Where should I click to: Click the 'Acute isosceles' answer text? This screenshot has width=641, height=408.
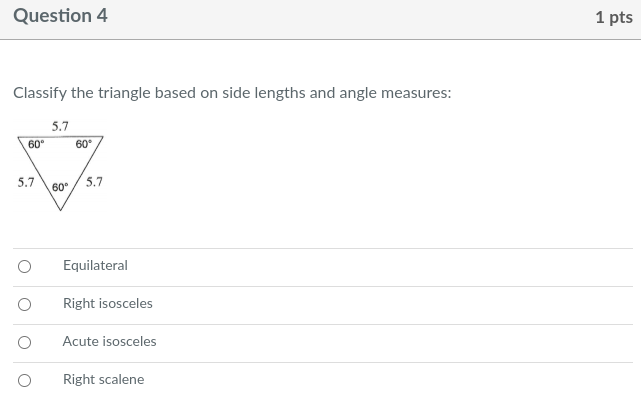(109, 341)
